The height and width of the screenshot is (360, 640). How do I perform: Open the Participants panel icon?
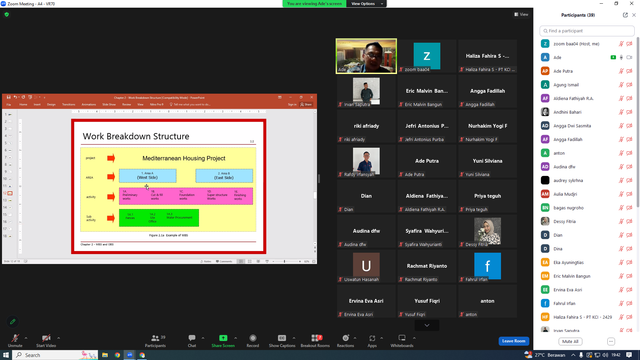coord(155,338)
